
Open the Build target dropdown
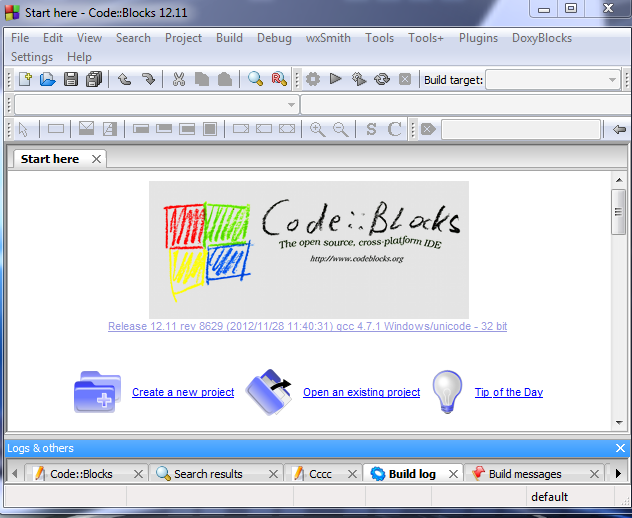[x=552, y=80]
